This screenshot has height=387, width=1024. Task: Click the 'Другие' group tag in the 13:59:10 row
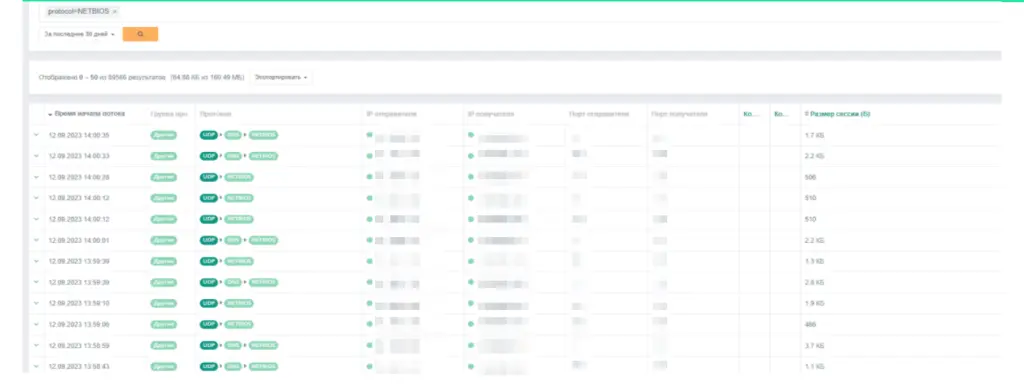pyautogui.click(x=163, y=303)
